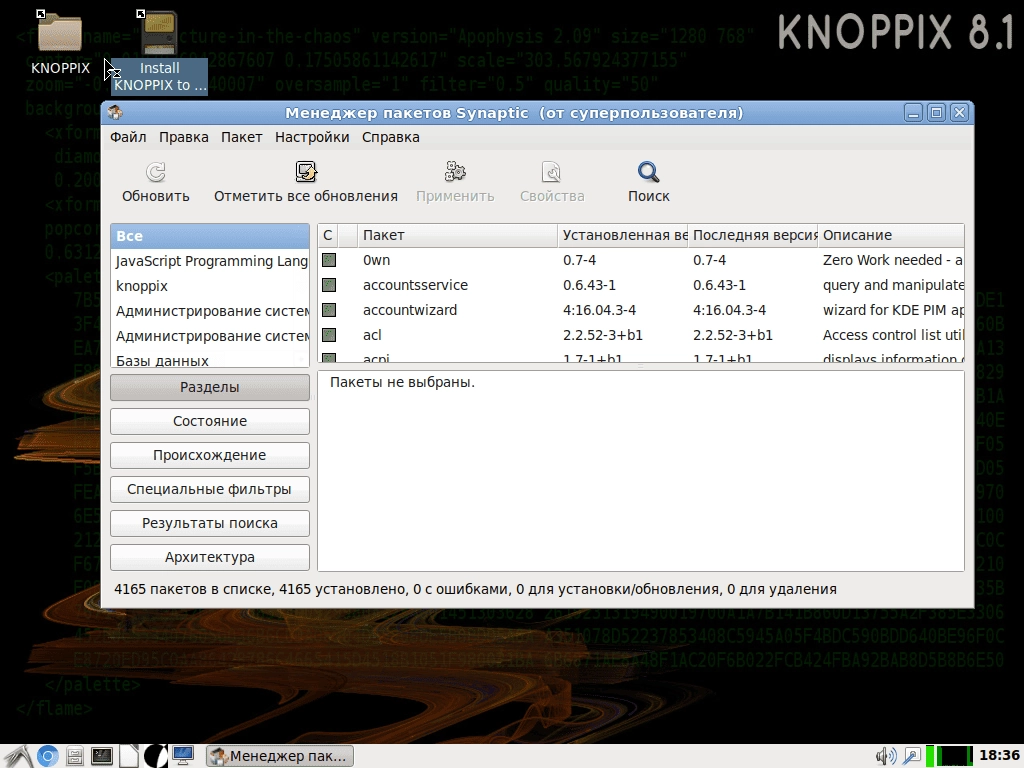The image size is (1024, 768).
Task: Click the 18:36 clock
Action: coord(999,756)
